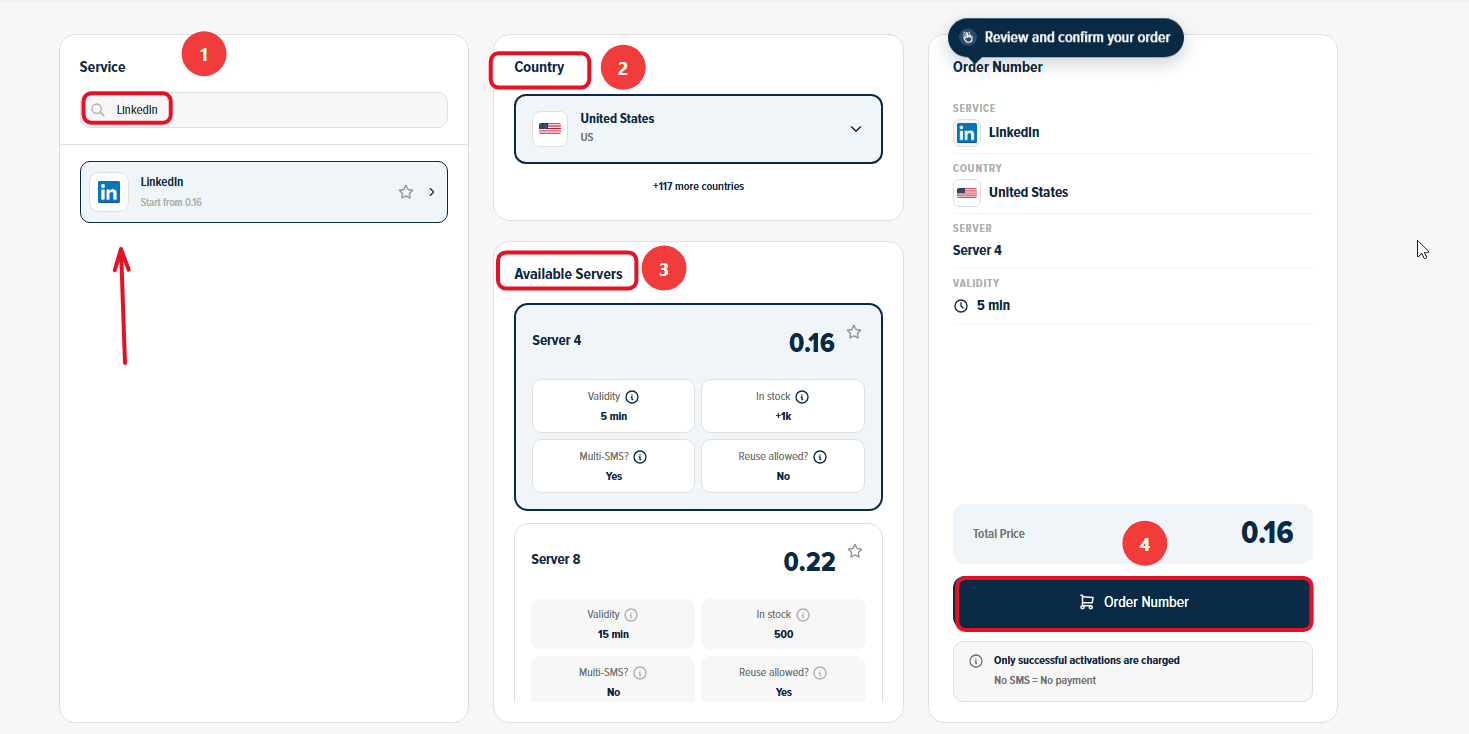Select the Server 8 card in Available Servers
This screenshot has width=1469, height=734.
698,613
